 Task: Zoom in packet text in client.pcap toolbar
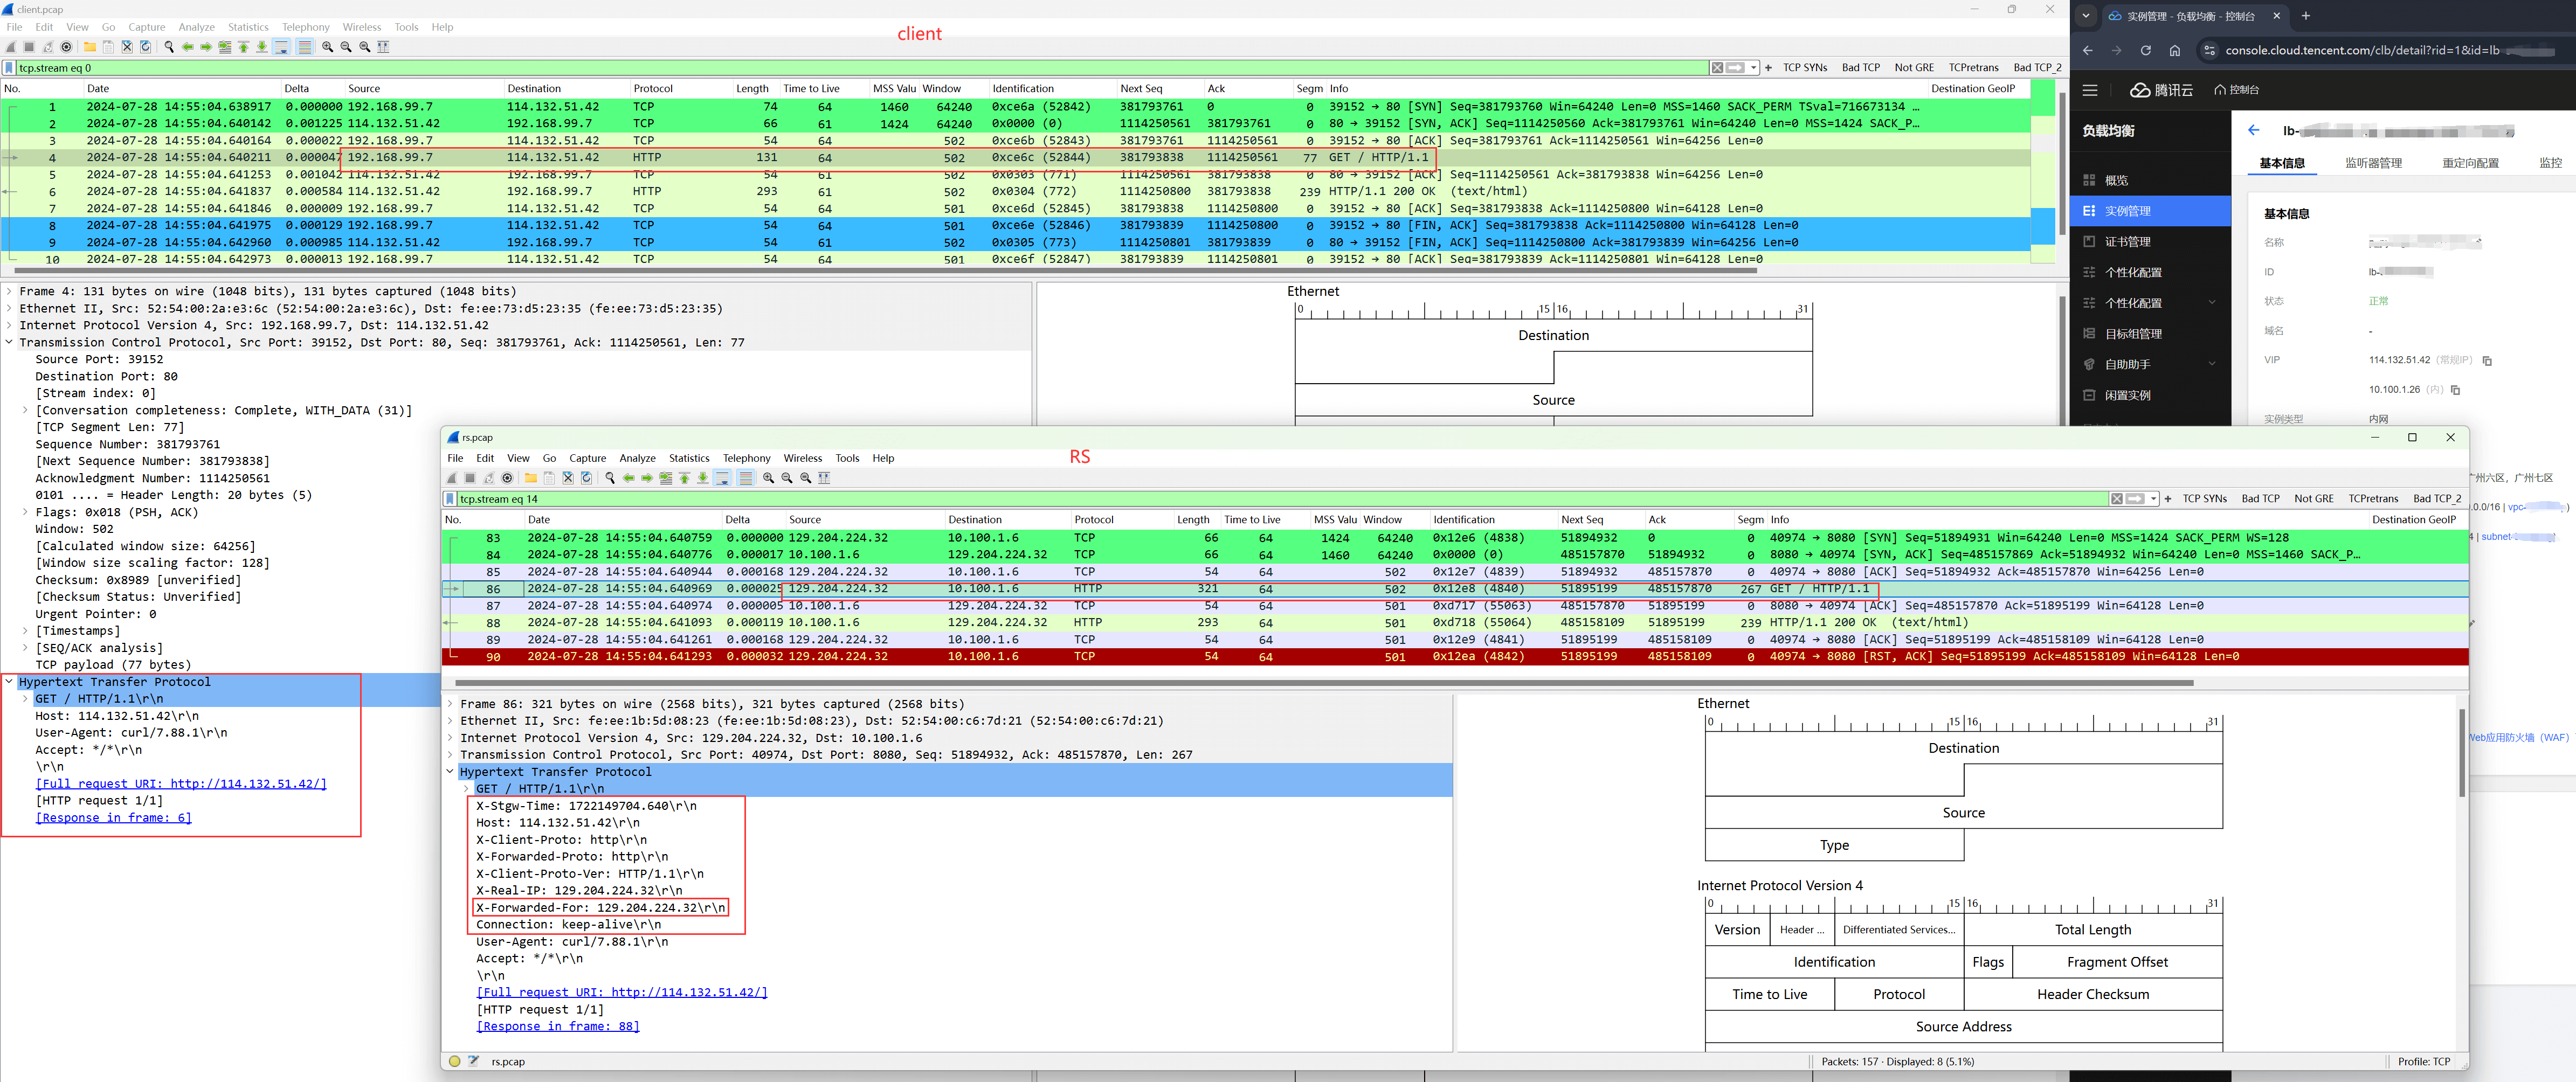(x=327, y=47)
